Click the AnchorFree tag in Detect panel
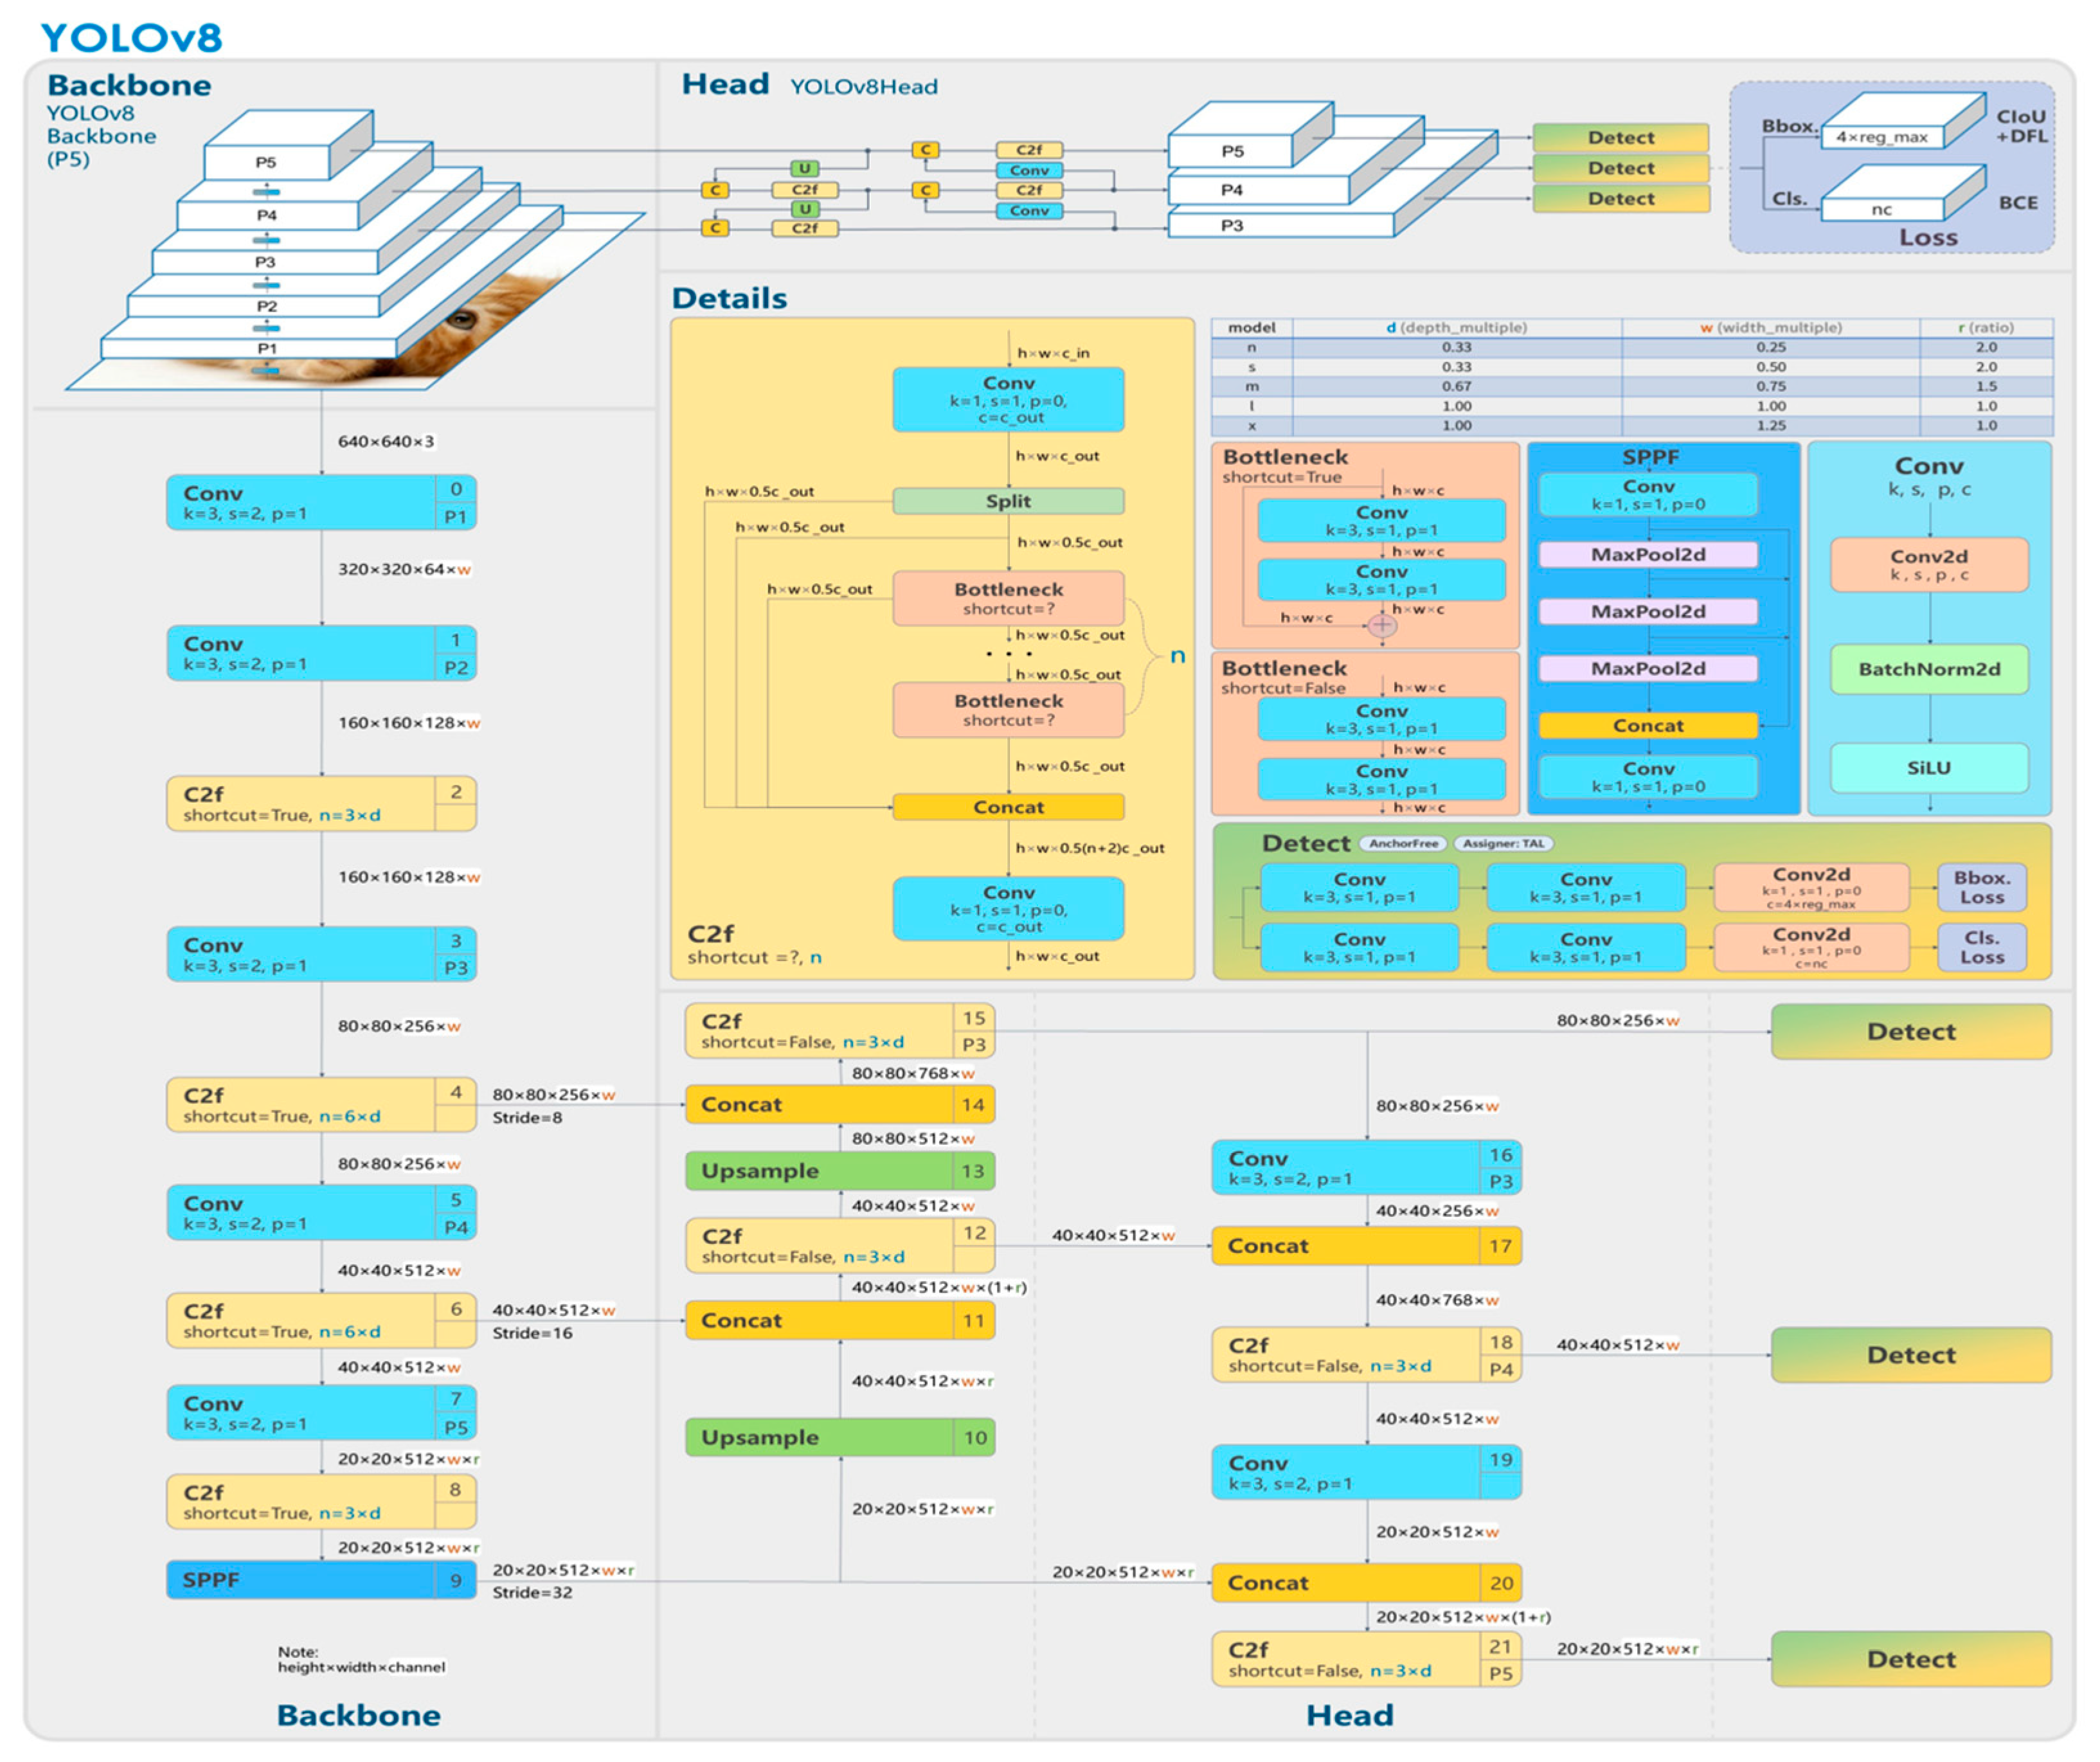 1403,844
